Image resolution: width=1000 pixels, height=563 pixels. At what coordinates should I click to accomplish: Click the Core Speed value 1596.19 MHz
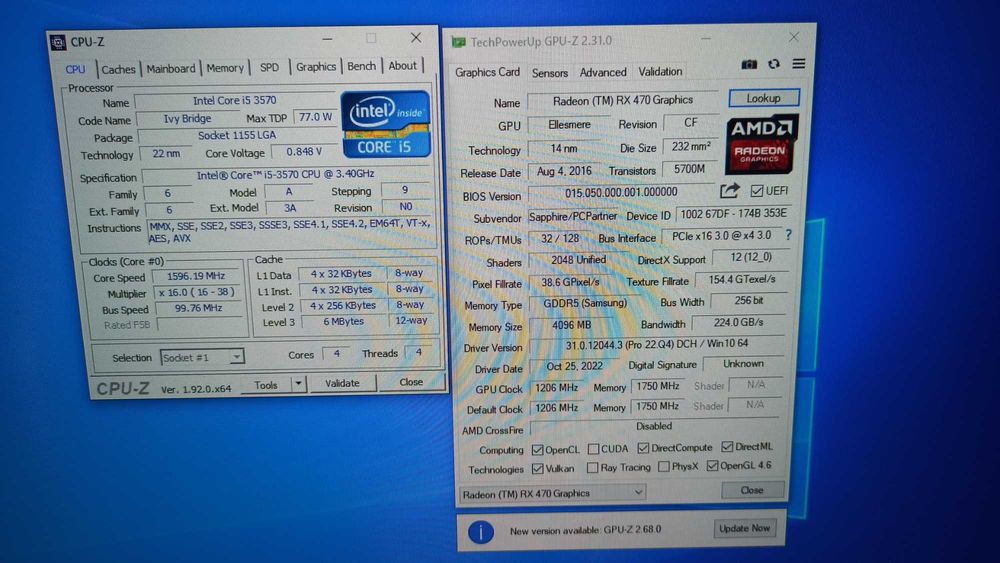coord(196,276)
